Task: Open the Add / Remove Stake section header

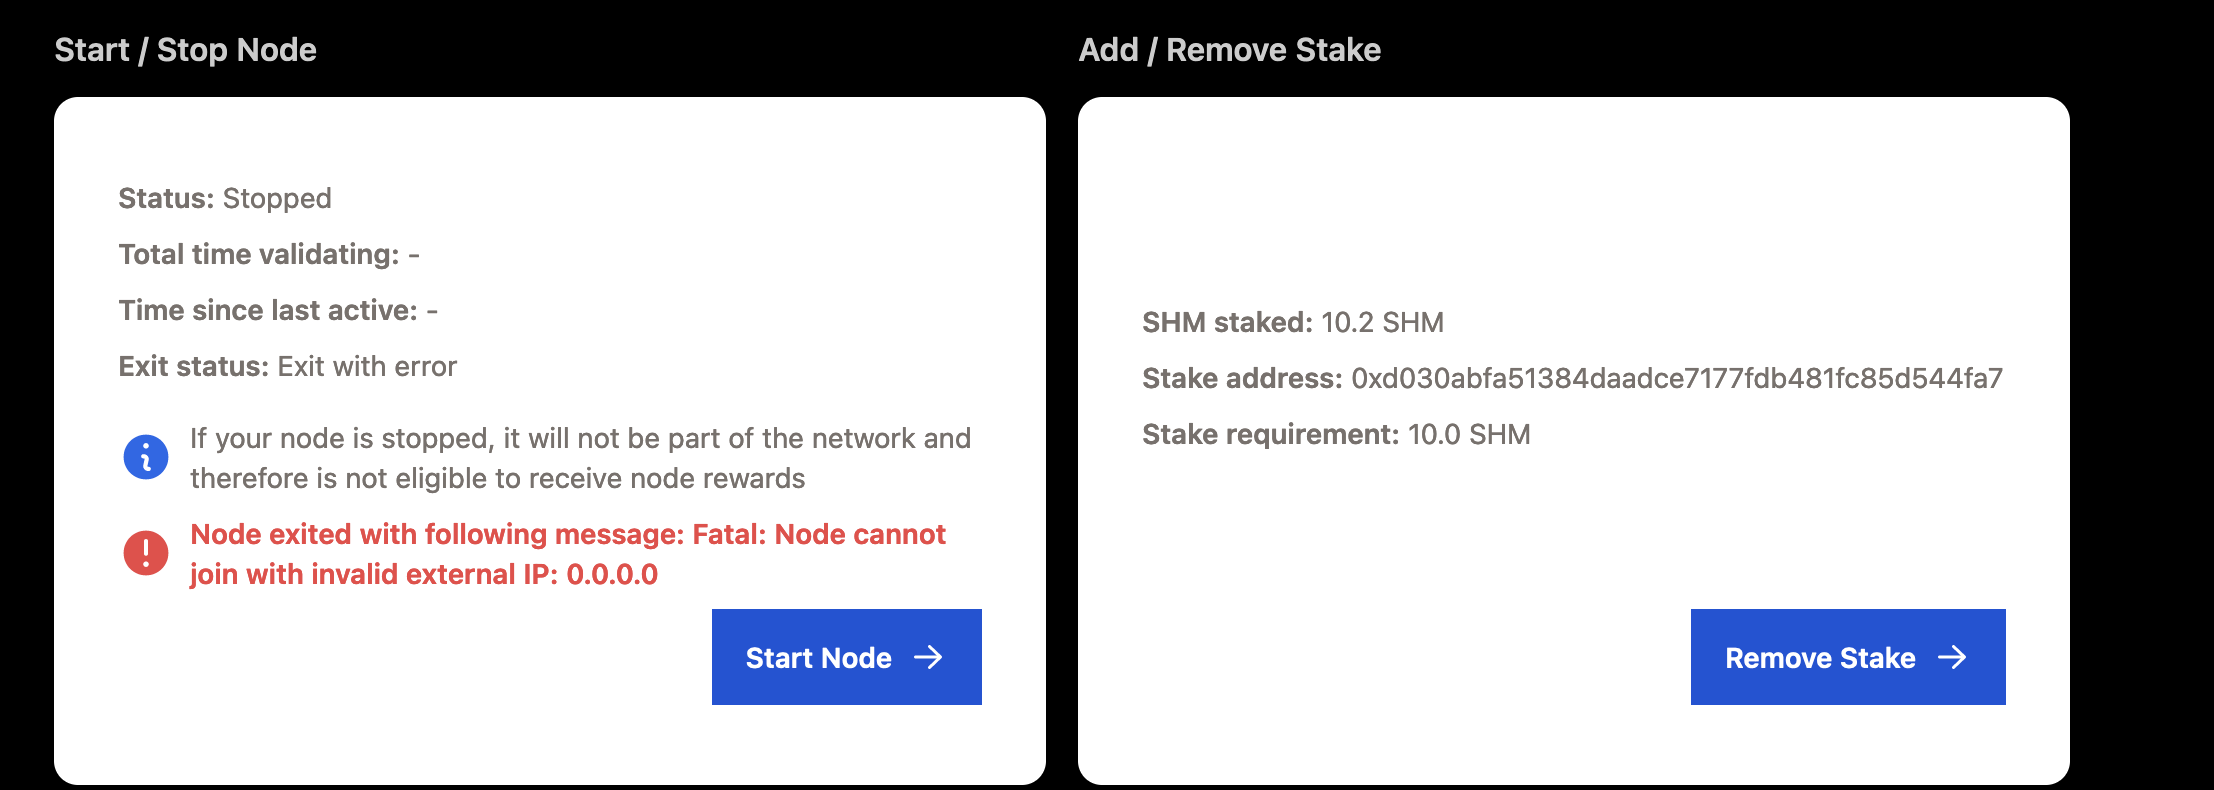Action: click(1229, 49)
